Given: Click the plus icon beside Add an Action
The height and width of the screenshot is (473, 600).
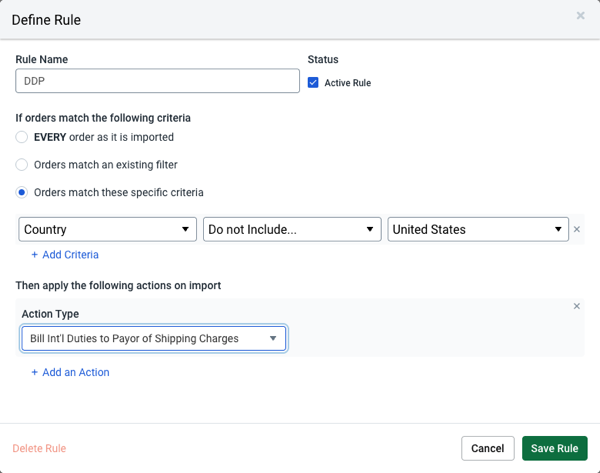Looking at the screenshot, I should 35,372.
